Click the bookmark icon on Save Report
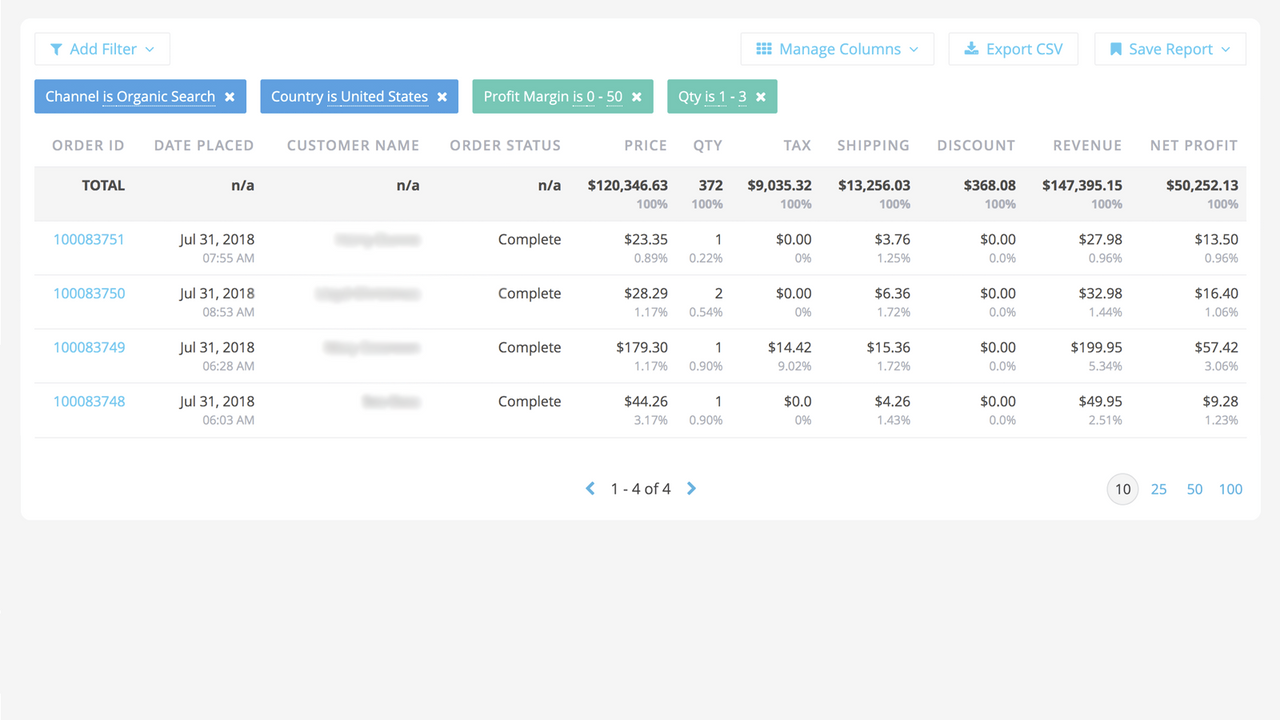The image size is (1280, 720). pyautogui.click(x=1115, y=48)
